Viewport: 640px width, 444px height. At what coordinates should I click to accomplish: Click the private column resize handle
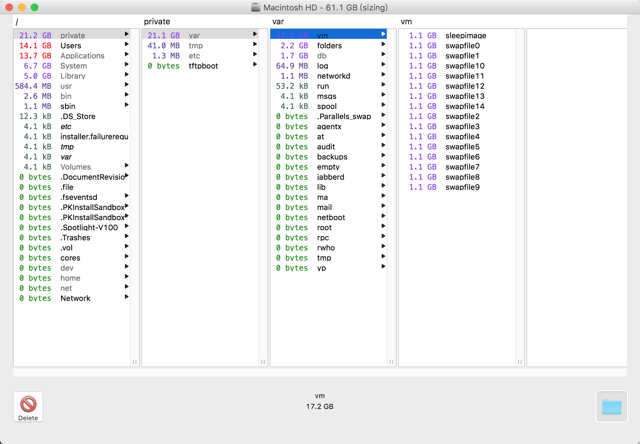(x=263, y=362)
